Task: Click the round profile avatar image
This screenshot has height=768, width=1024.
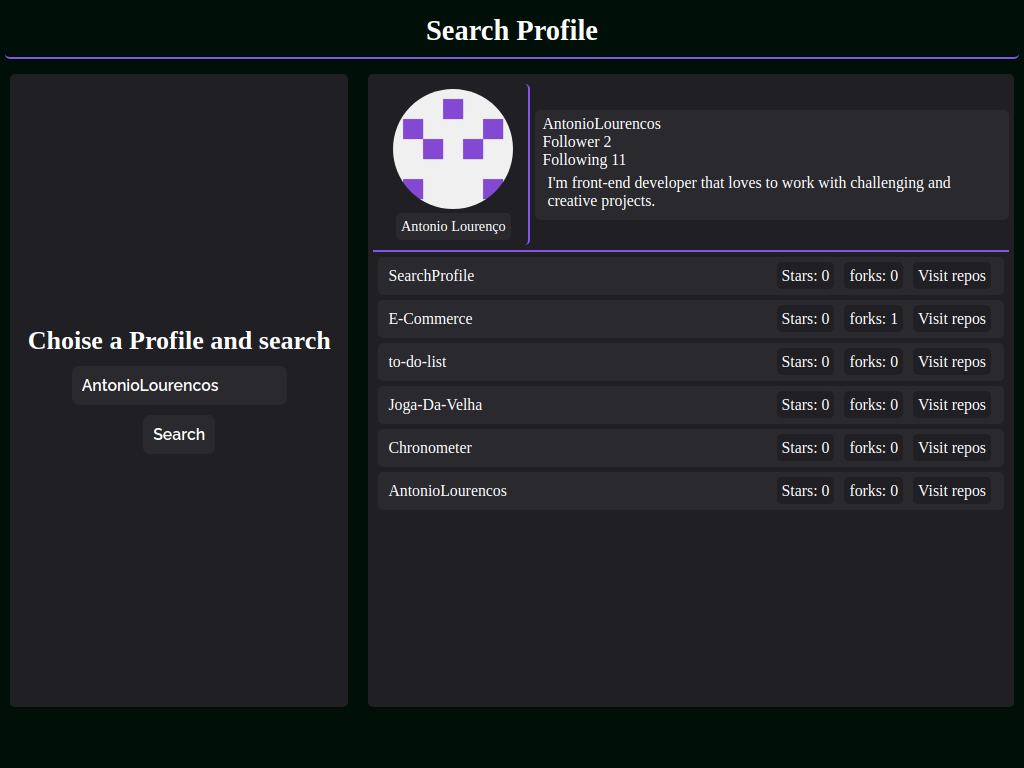Action: 453,149
